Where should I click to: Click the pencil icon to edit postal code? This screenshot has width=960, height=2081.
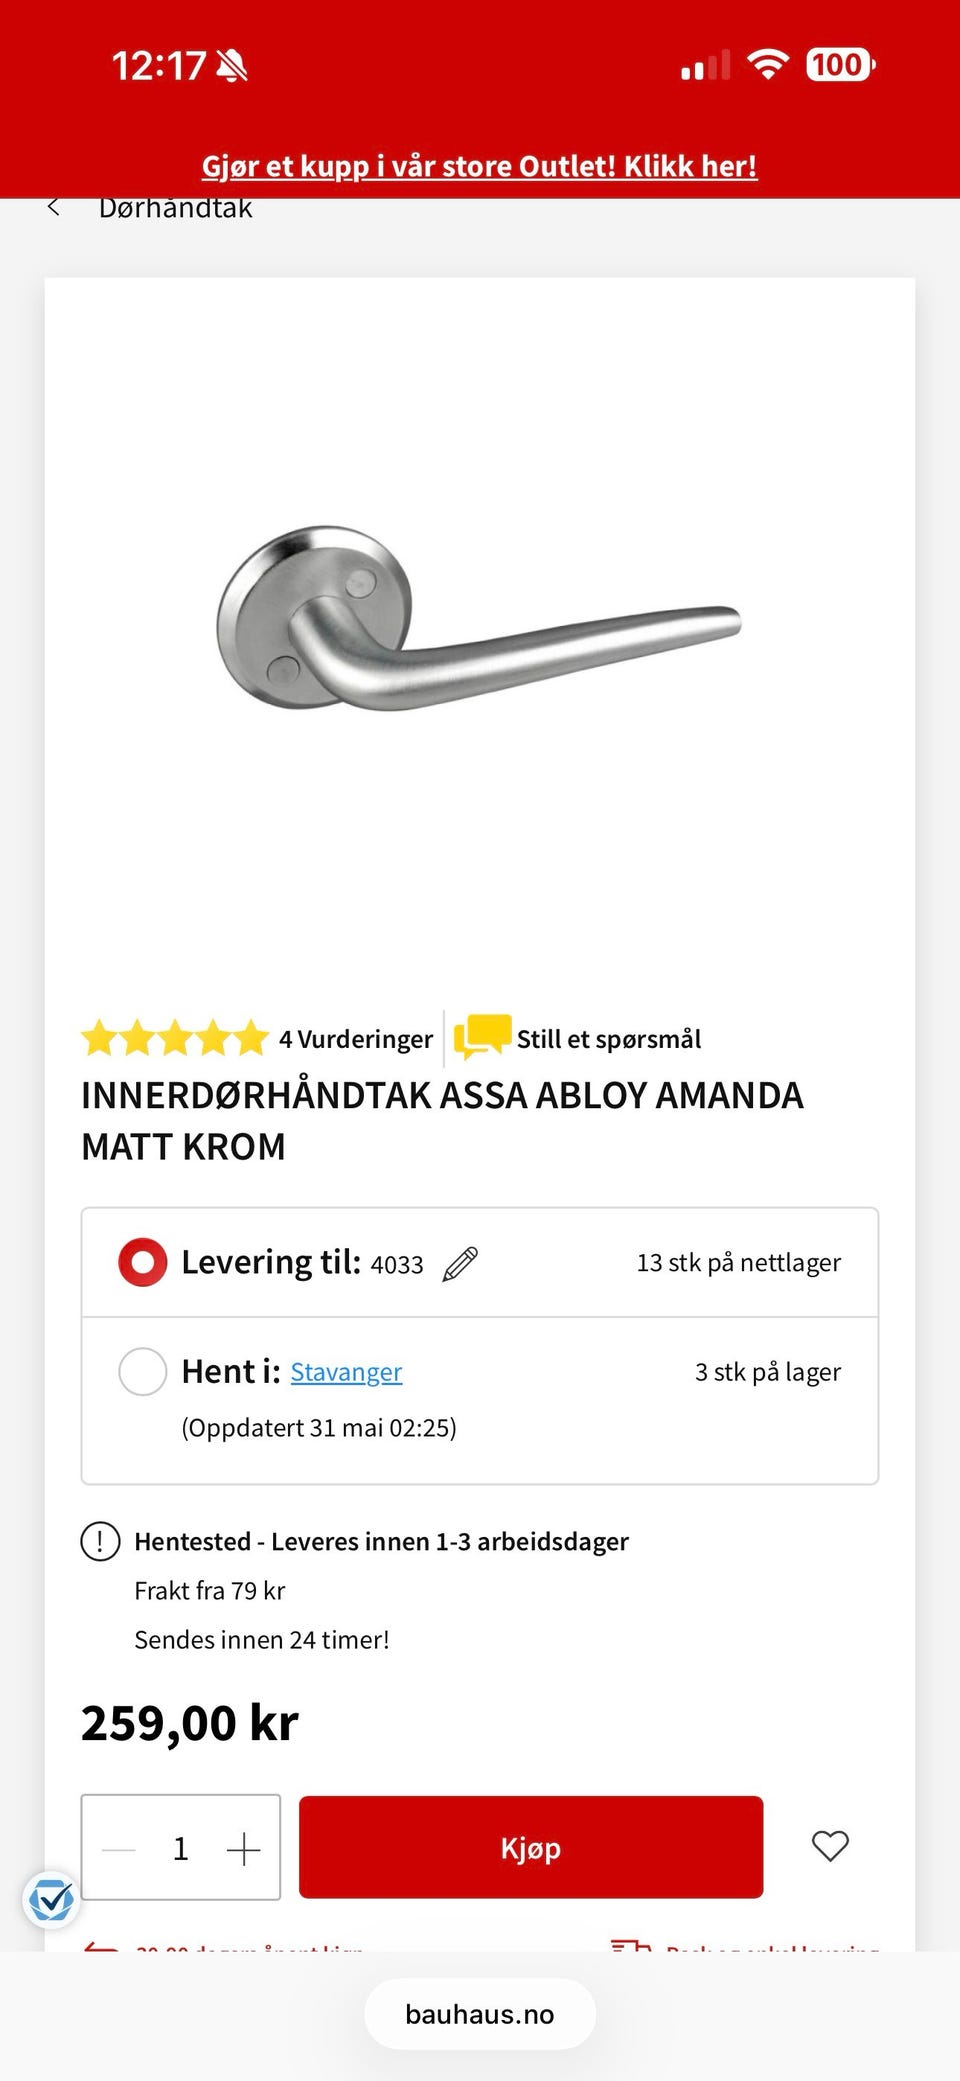point(460,1264)
